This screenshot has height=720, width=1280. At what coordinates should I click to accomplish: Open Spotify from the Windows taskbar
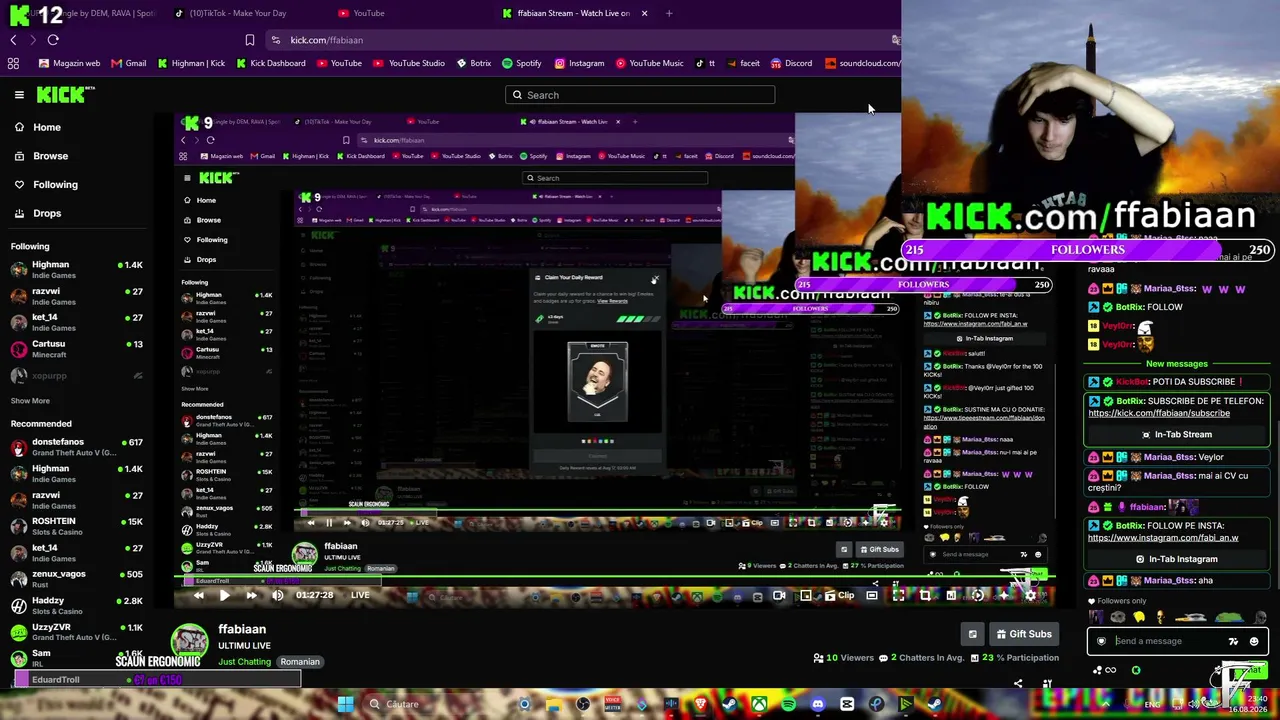[x=788, y=704]
